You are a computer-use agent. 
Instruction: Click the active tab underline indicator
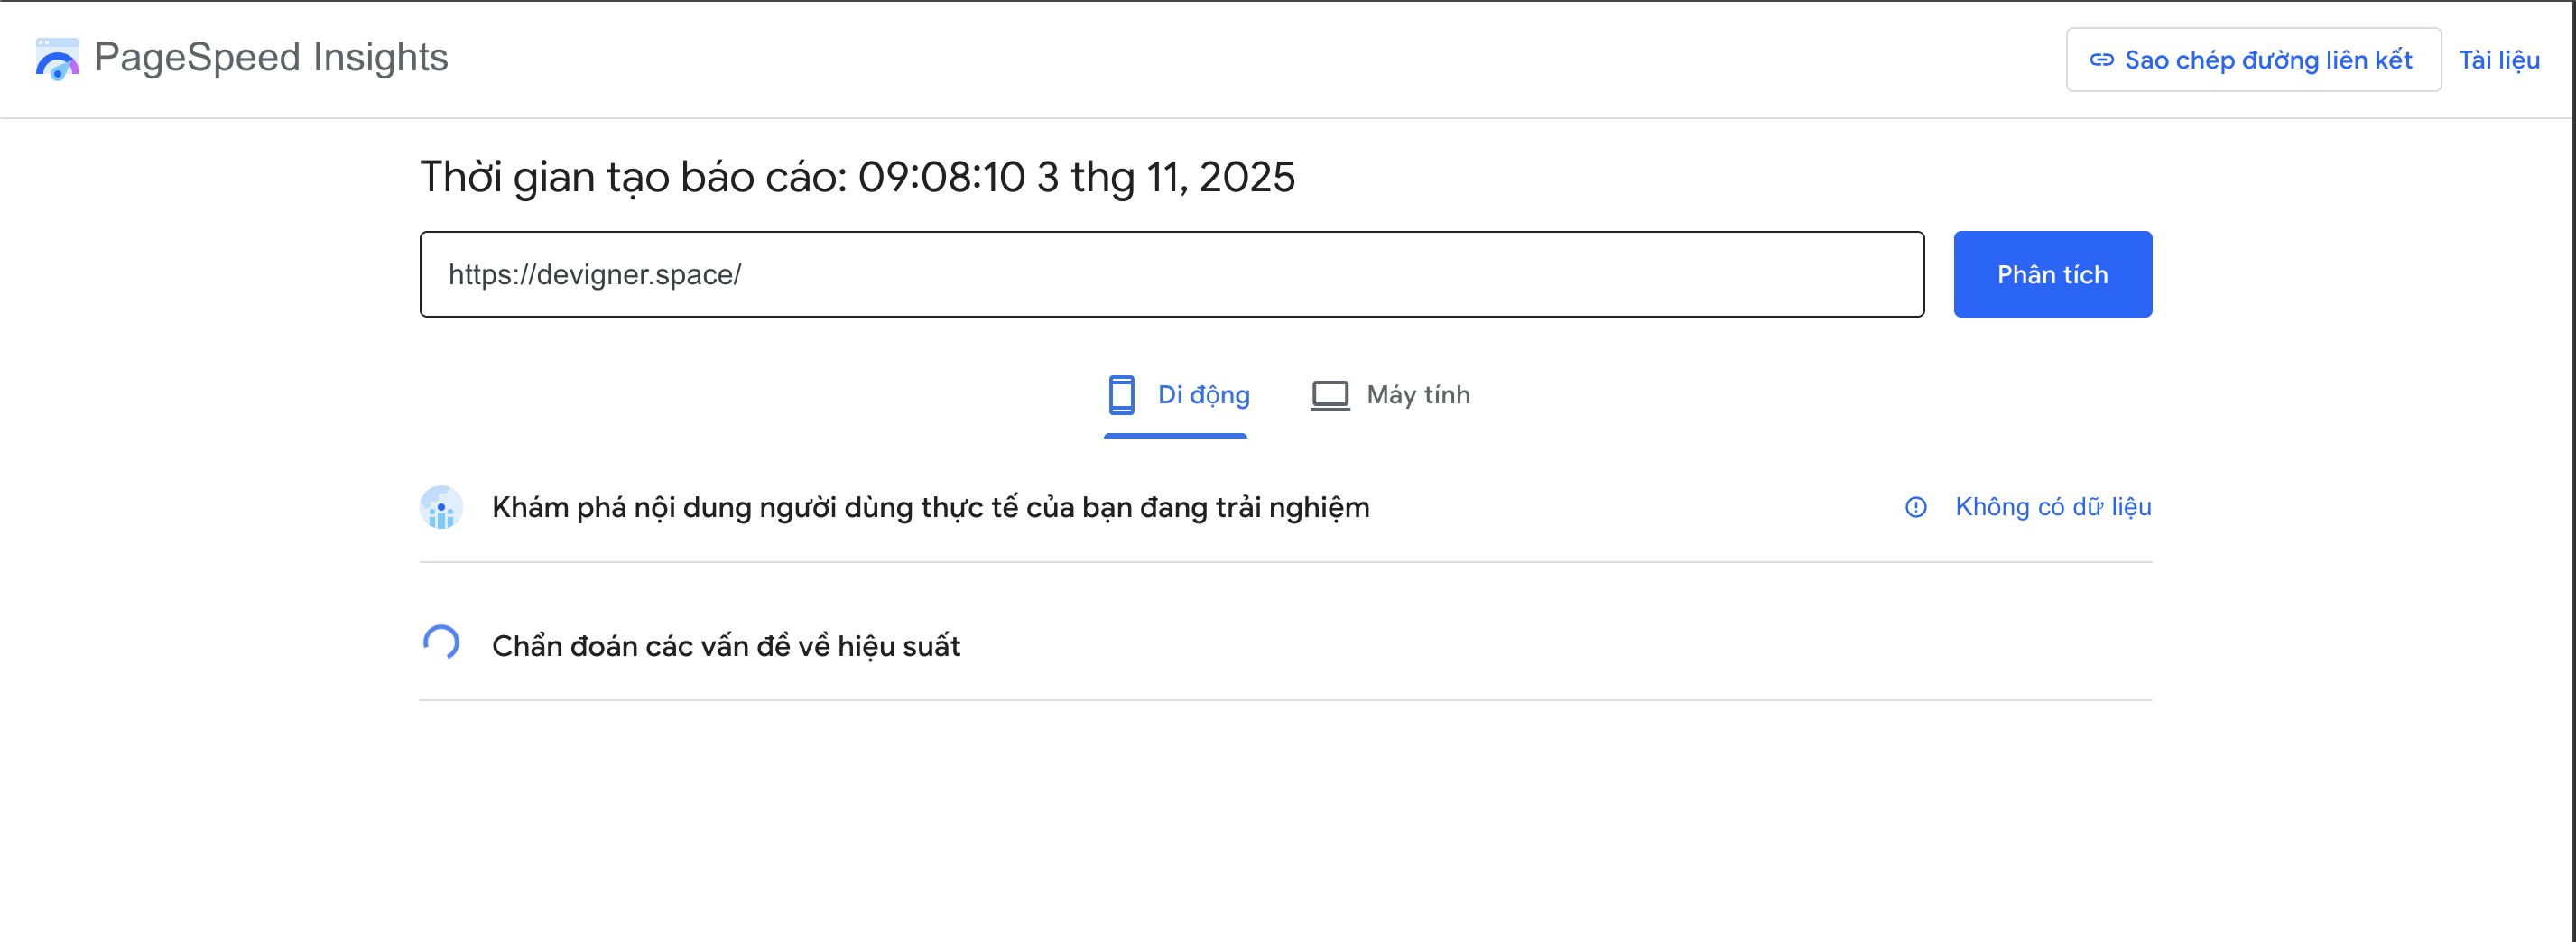tap(1175, 437)
